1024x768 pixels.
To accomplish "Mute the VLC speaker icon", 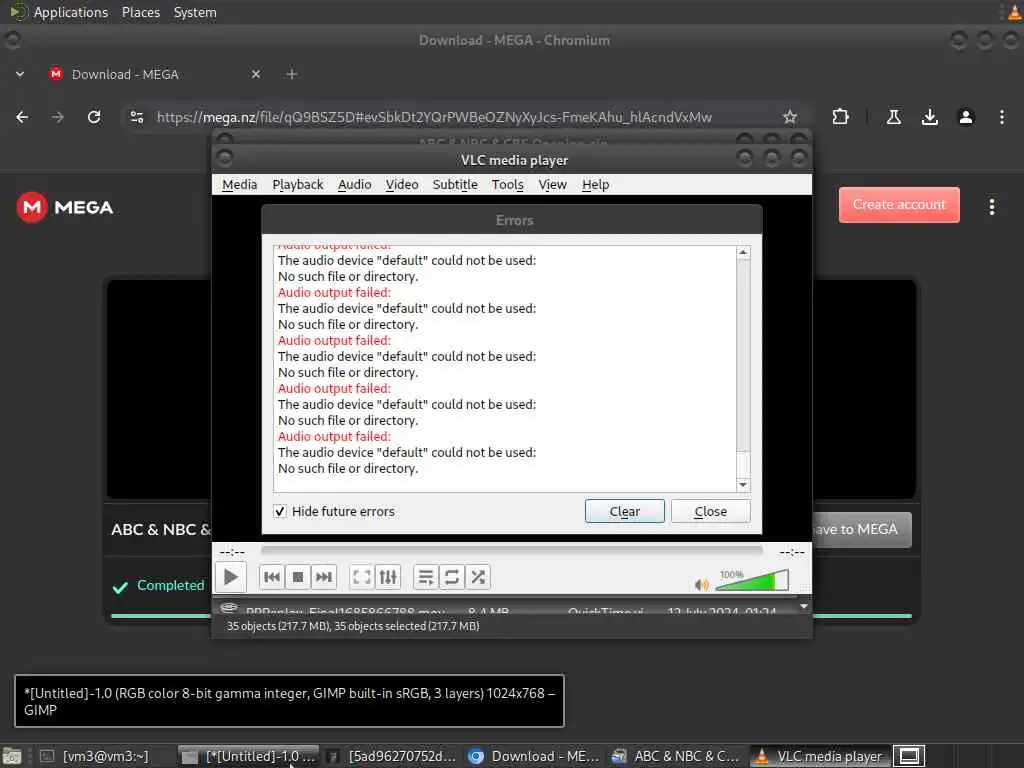I will coord(702,584).
